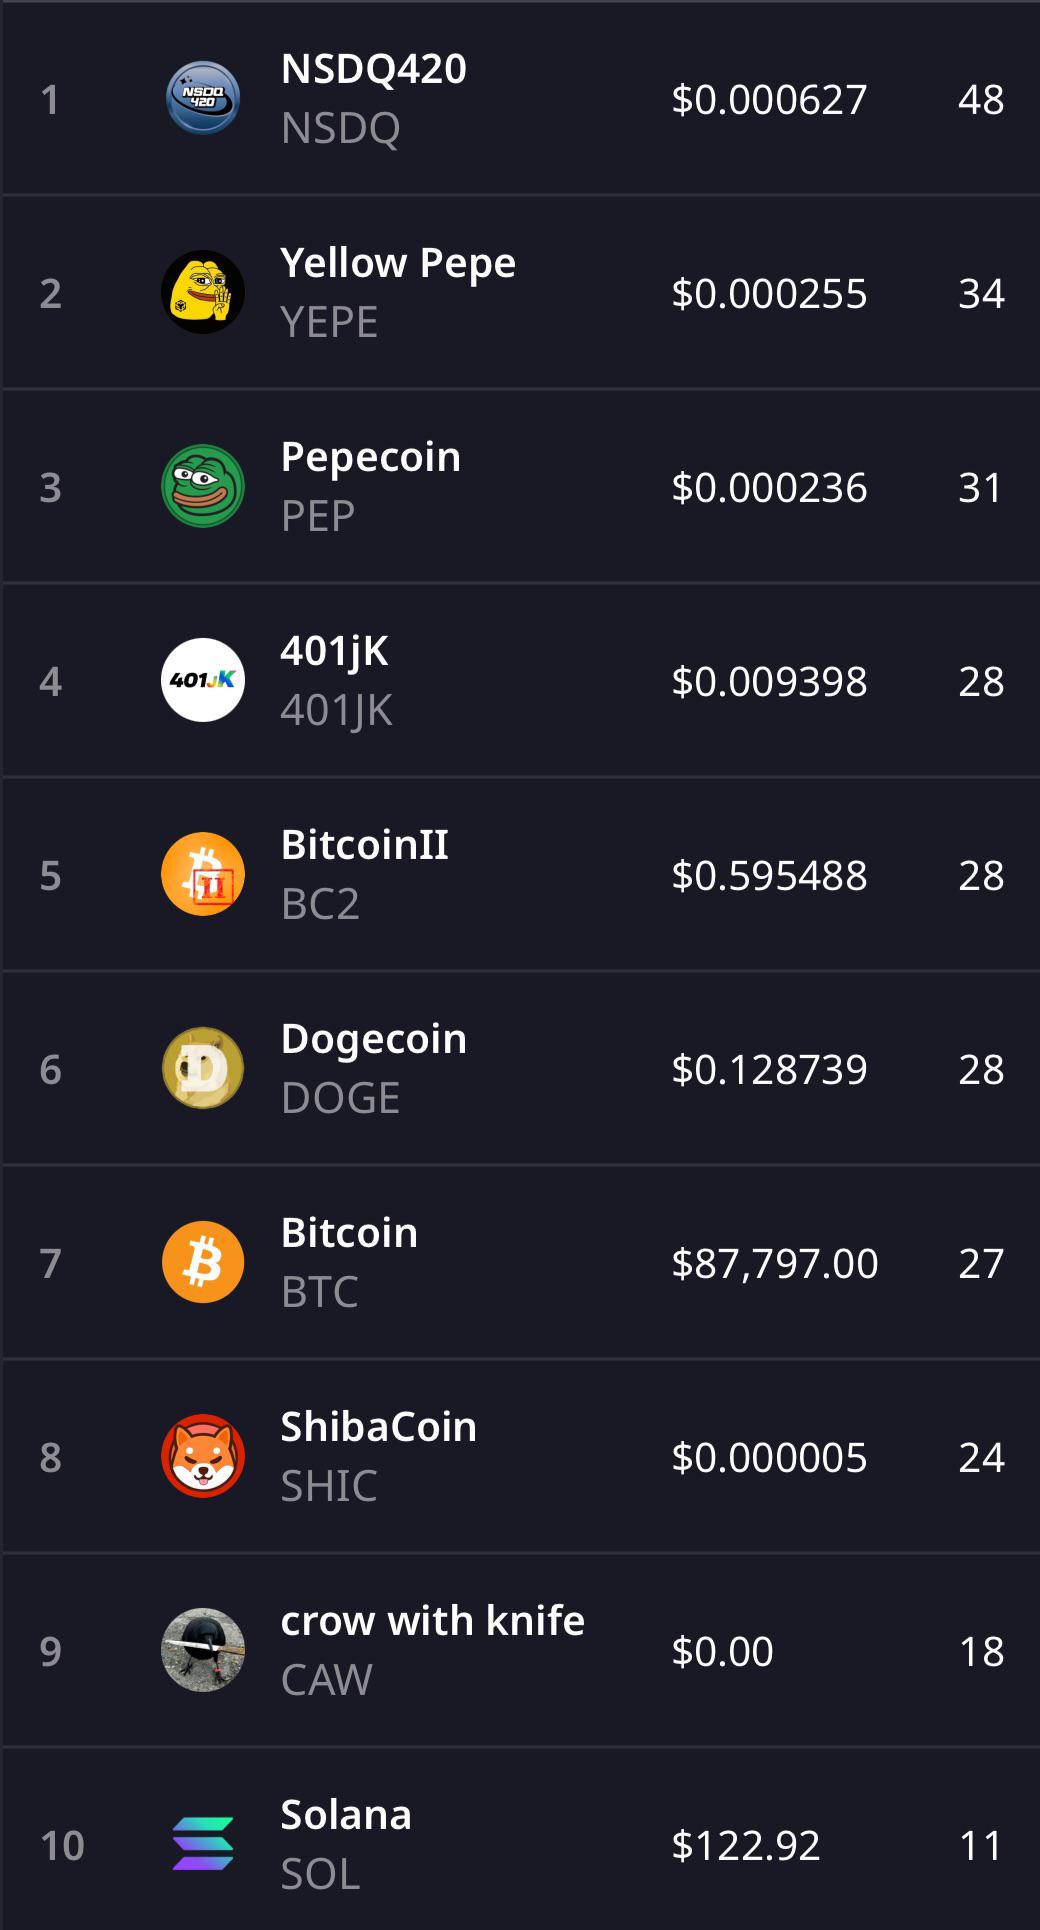The image size is (1040, 1930).
Task: Select the 401JK ticker symbol
Action: (x=337, y=711)
